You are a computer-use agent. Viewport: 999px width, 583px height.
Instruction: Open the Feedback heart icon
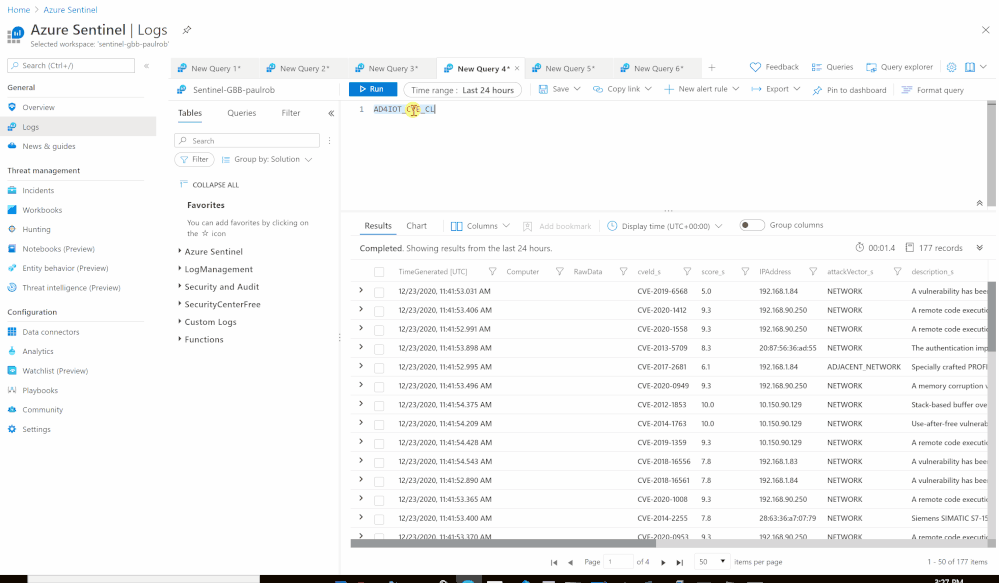pyautogui.click(x=755, y=67)
